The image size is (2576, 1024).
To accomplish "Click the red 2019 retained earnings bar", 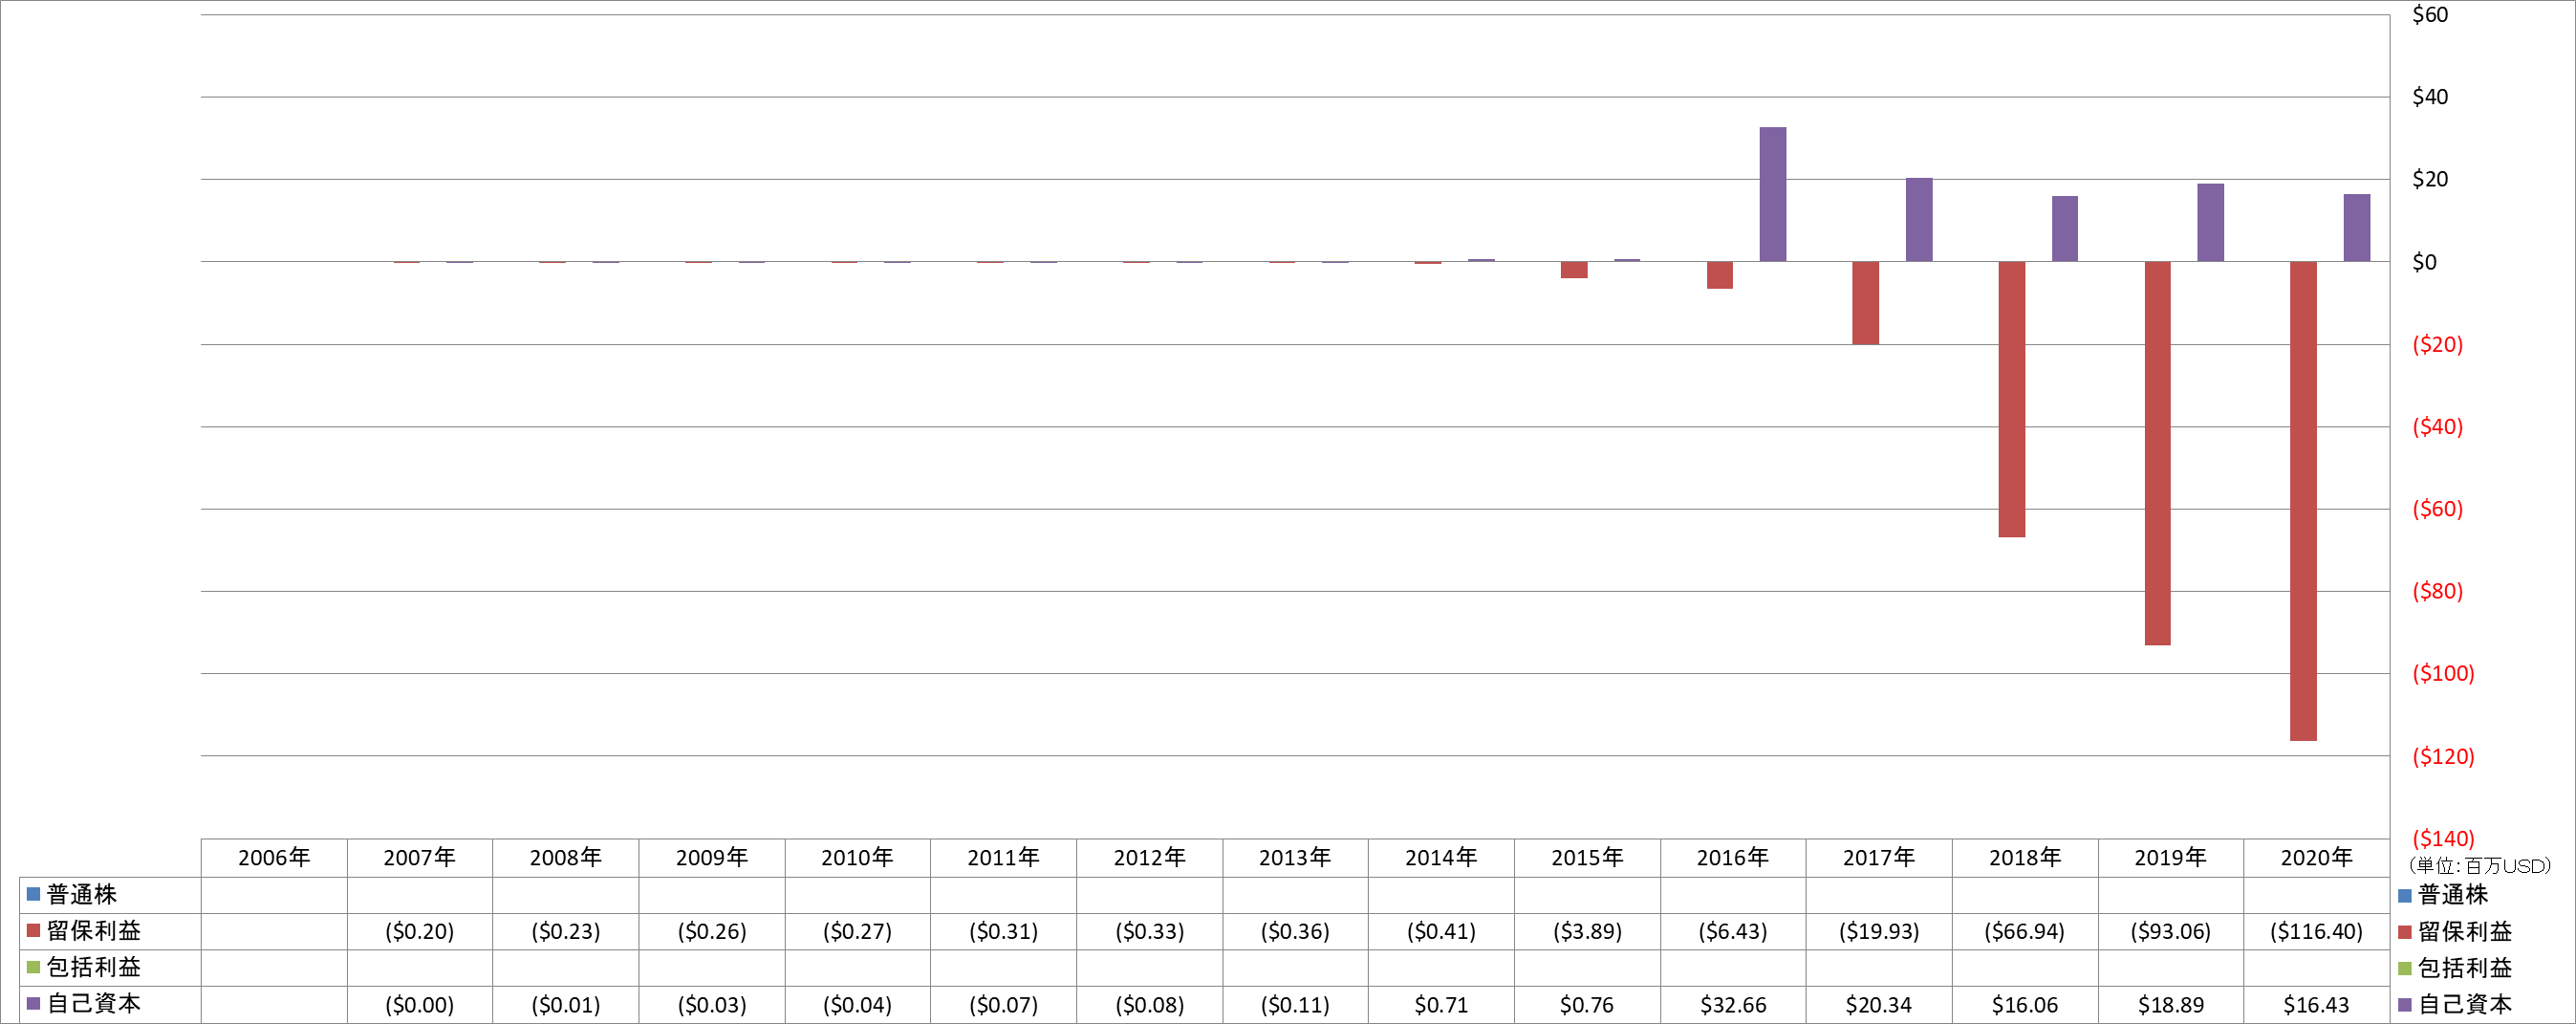I will tap(2157, 453).
